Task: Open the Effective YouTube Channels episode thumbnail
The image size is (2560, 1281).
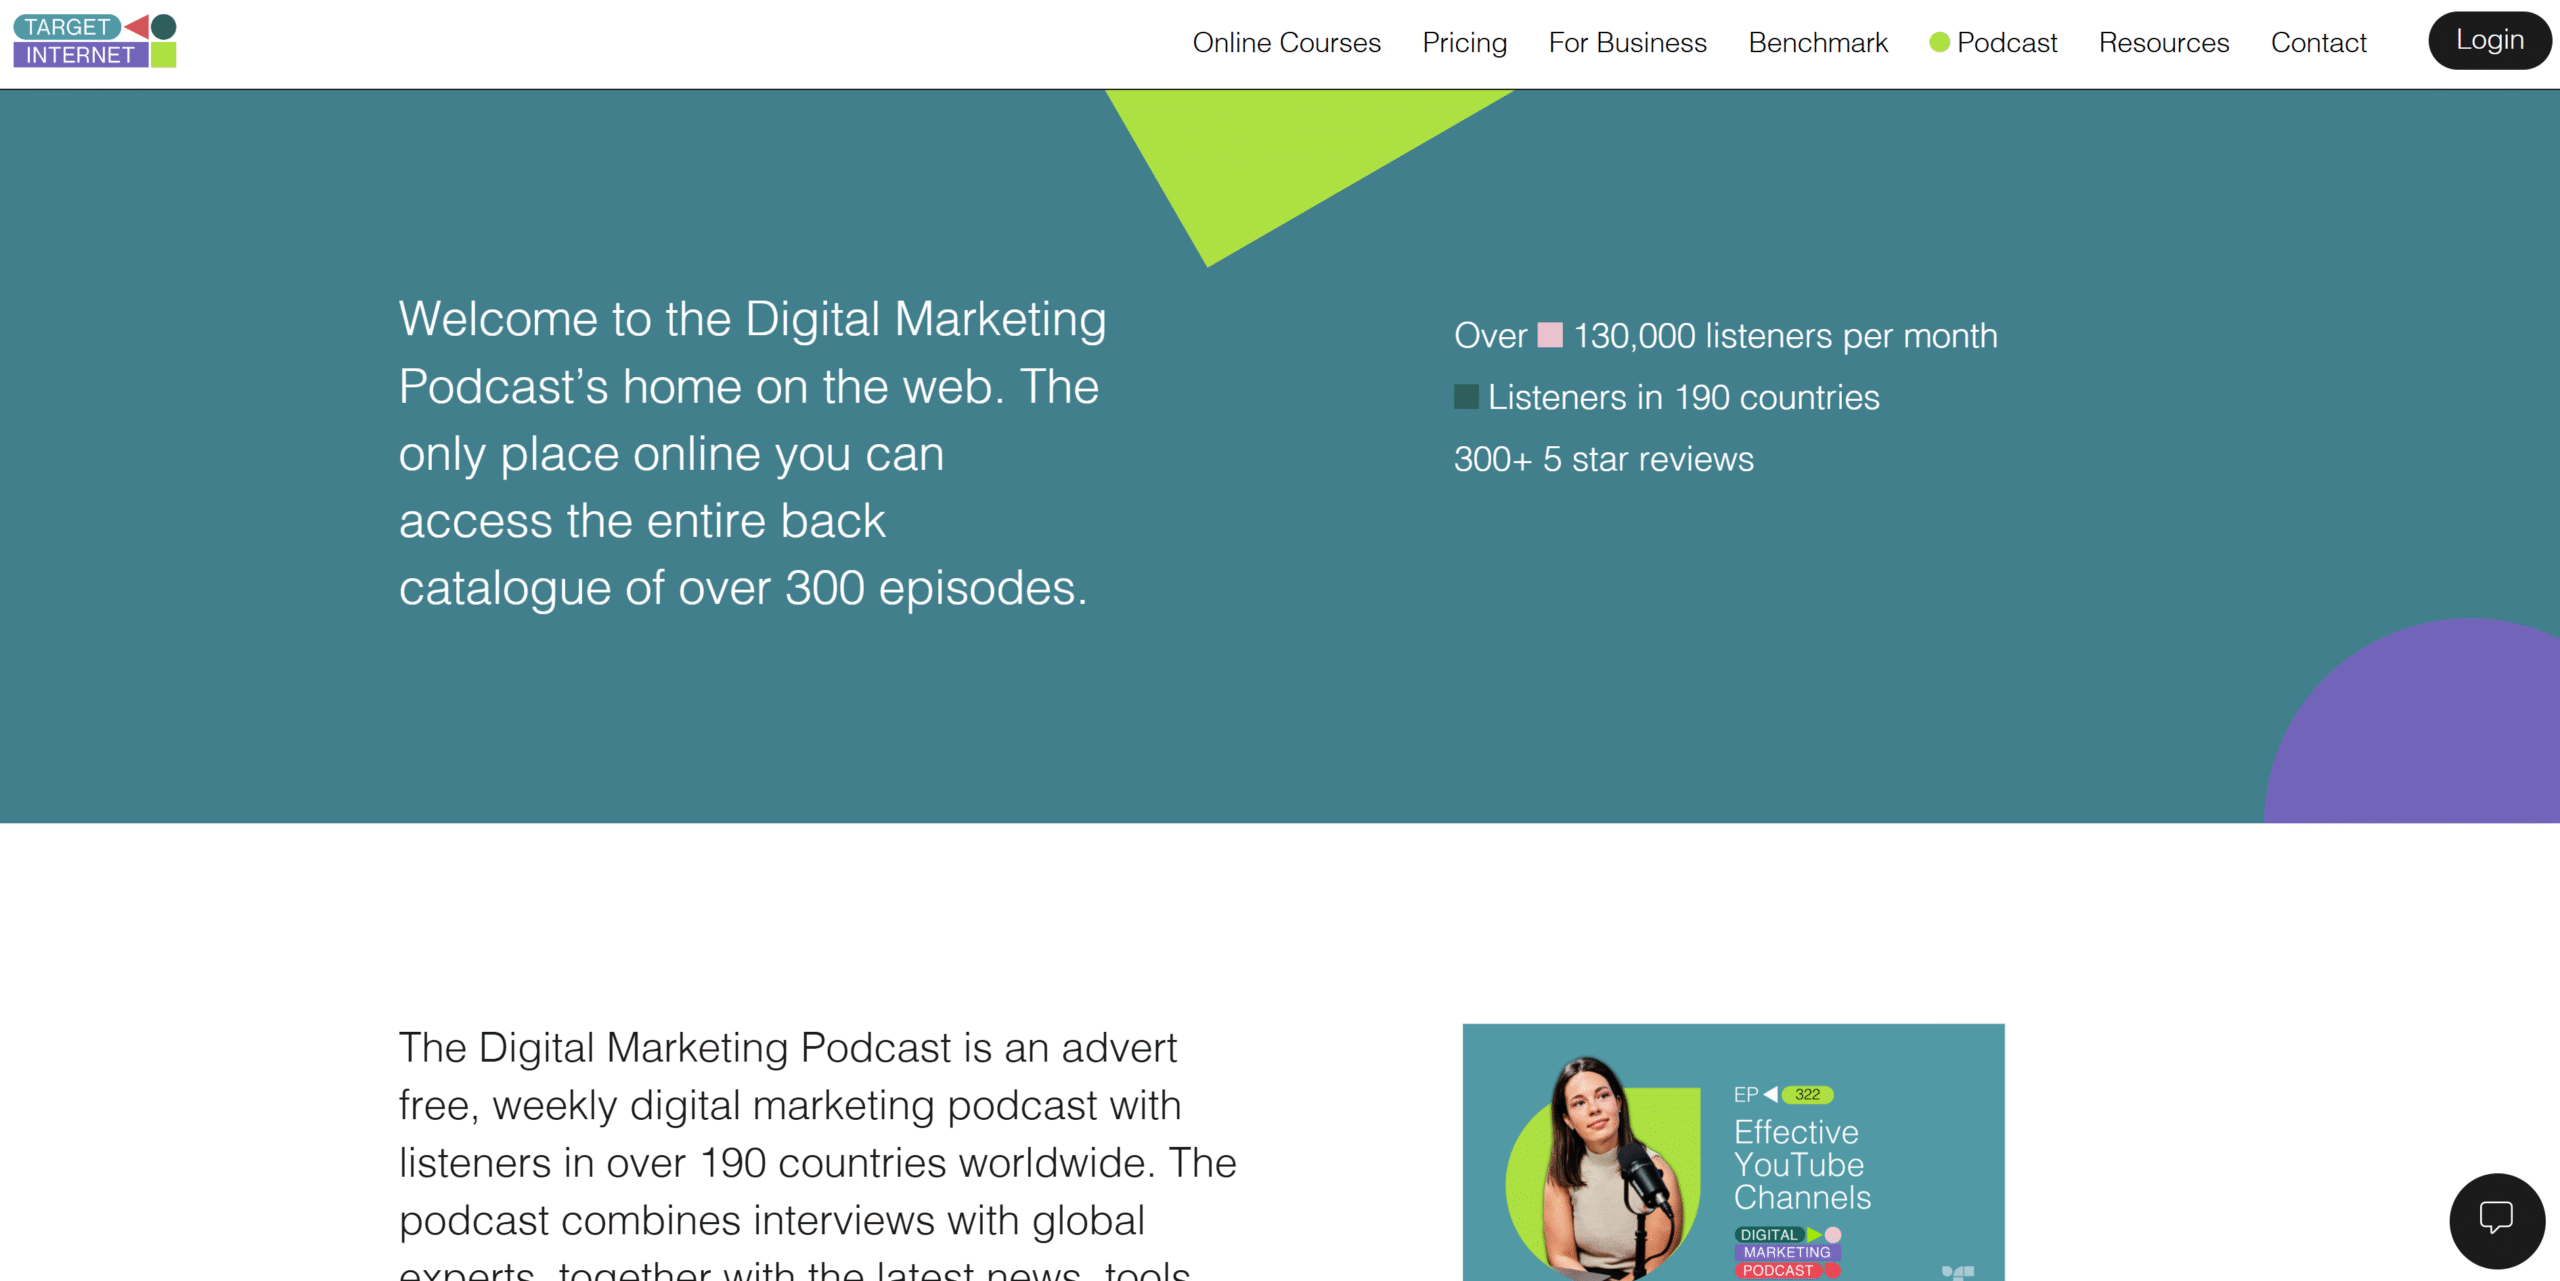Action: (1733, 1152)
